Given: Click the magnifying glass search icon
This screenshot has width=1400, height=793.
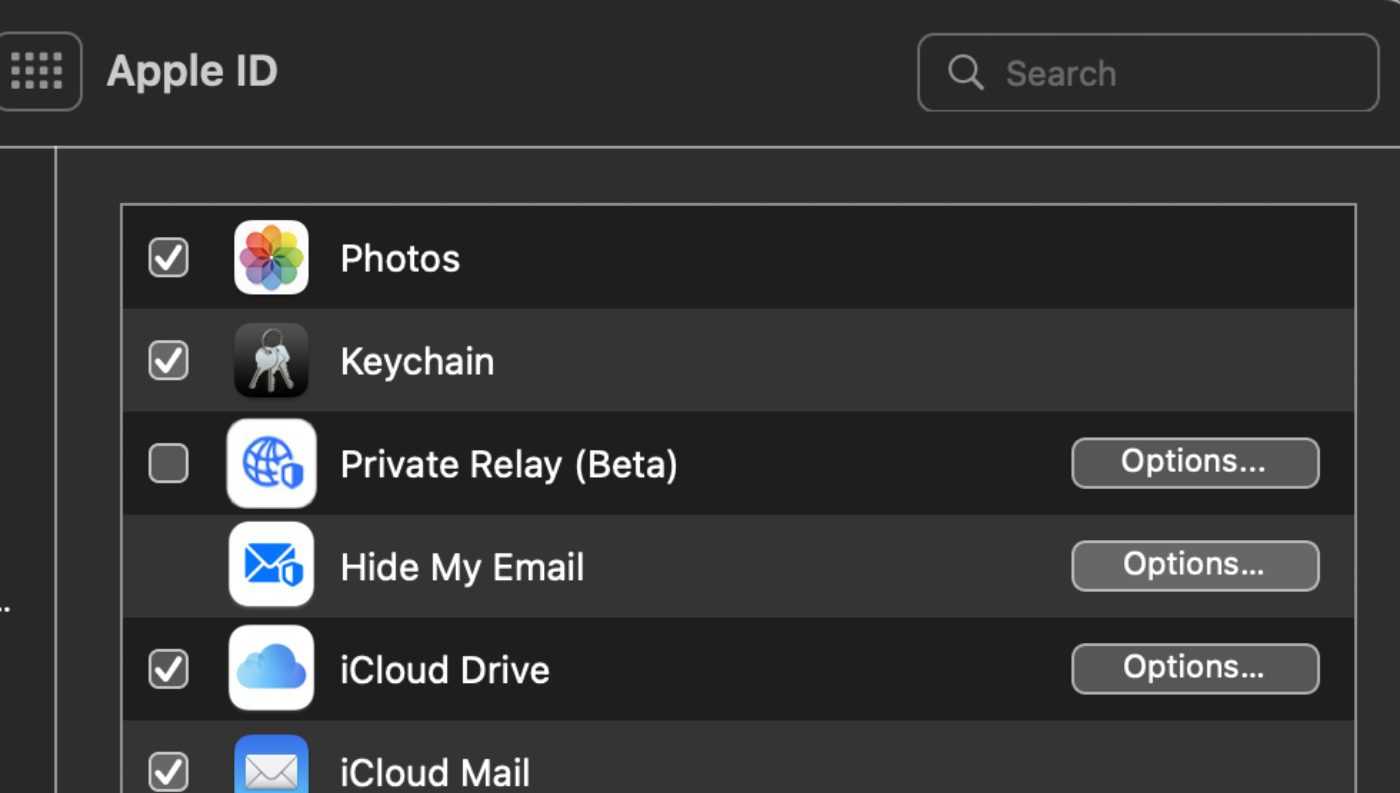Looking at the screenshot, I should pos(965,72).
